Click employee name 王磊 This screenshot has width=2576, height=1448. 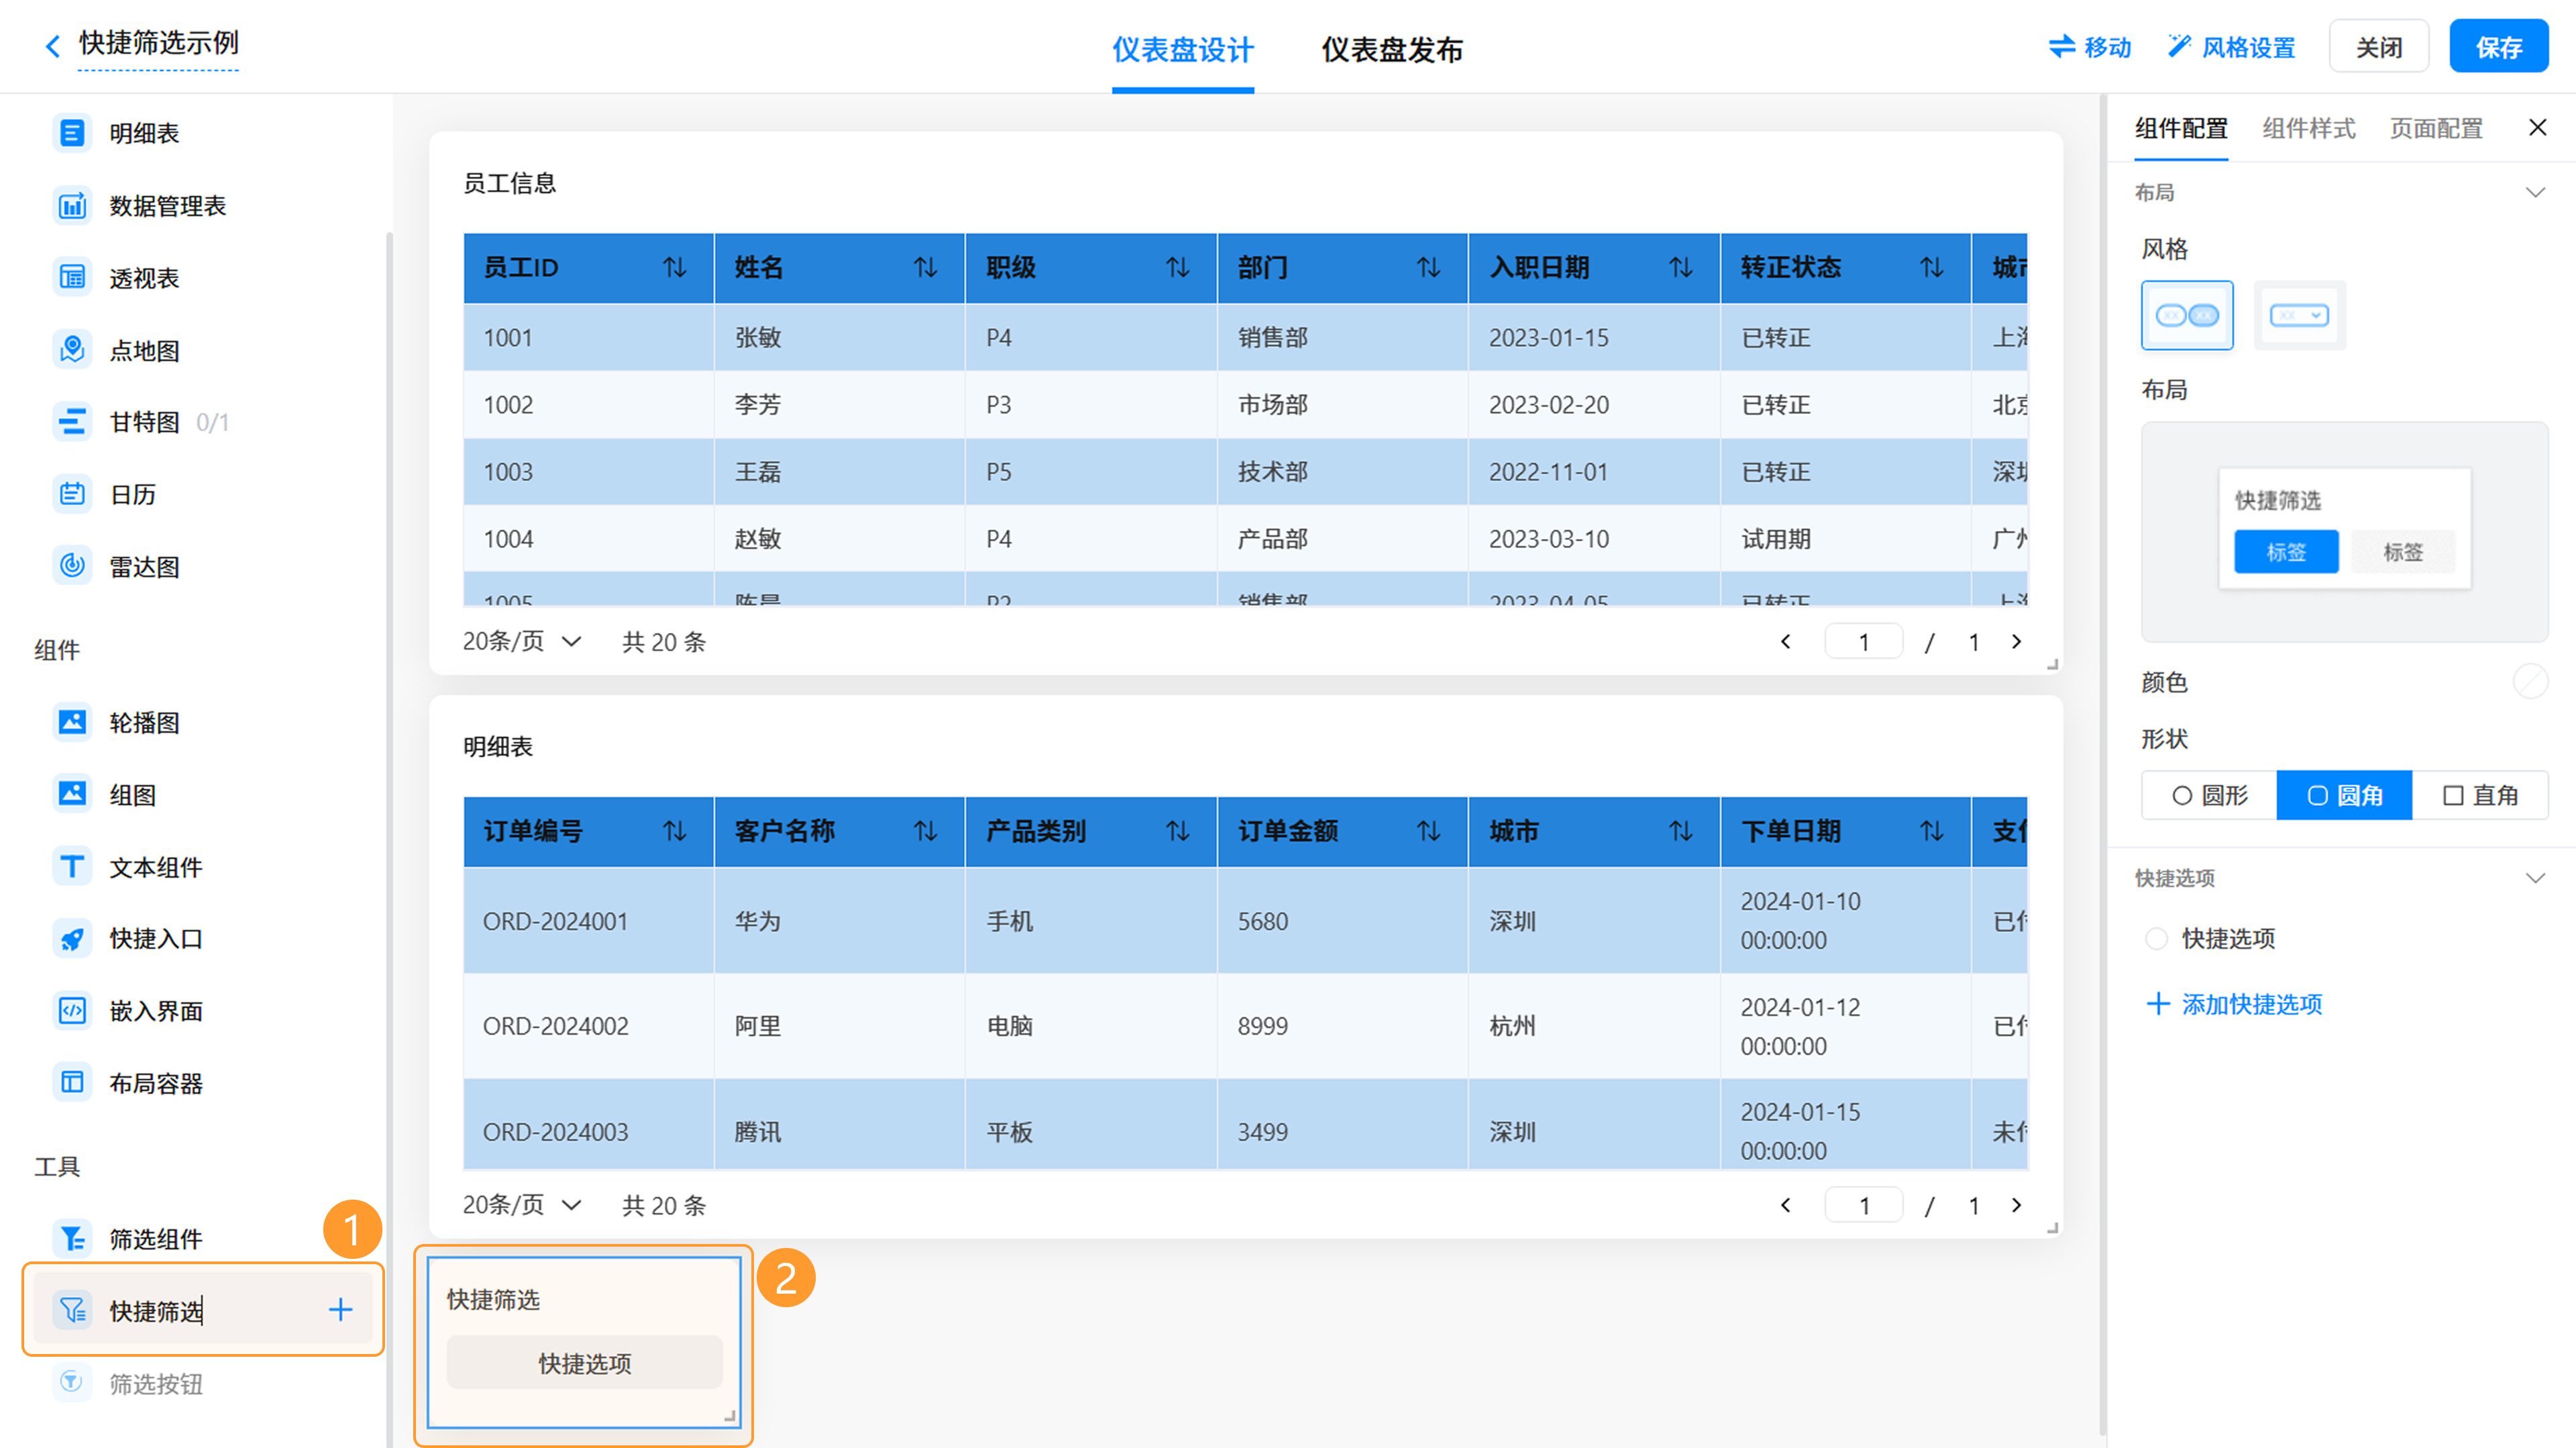(758, 472)
